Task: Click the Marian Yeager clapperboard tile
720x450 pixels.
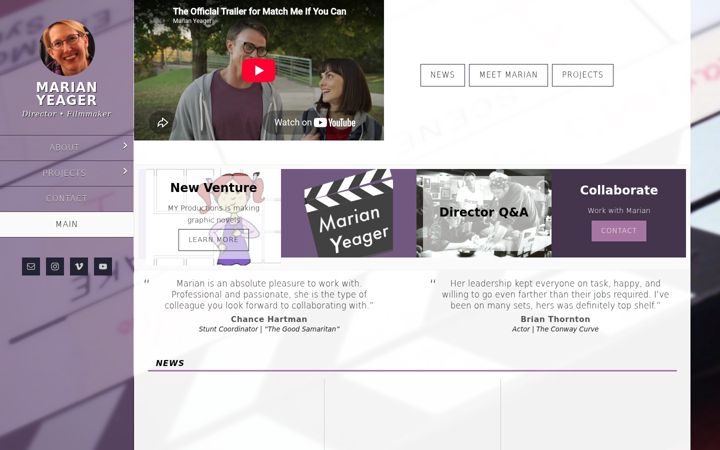Action: [x=349, y=213]
